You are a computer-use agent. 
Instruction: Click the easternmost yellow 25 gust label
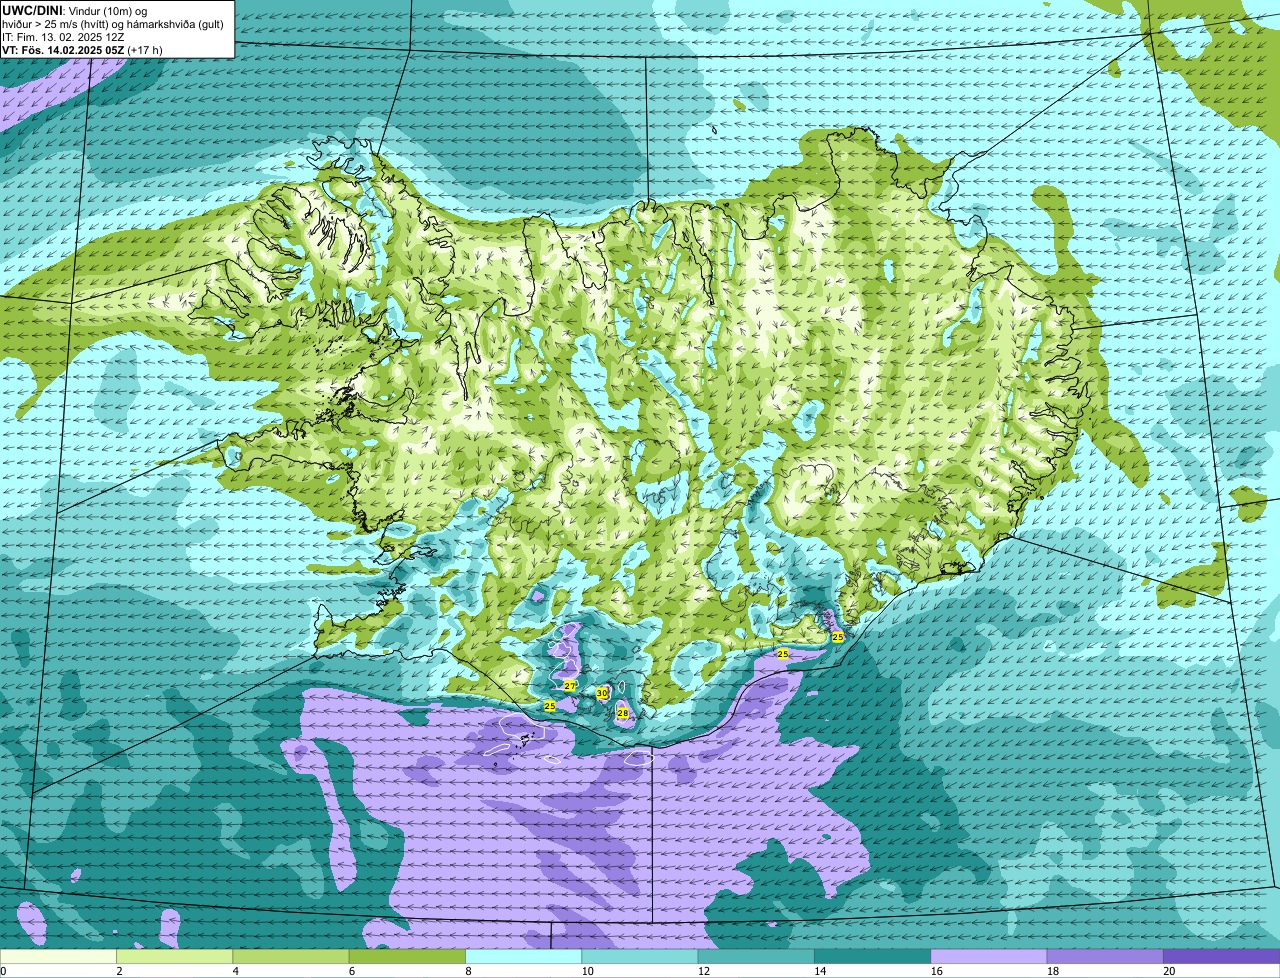click(838, 636)
